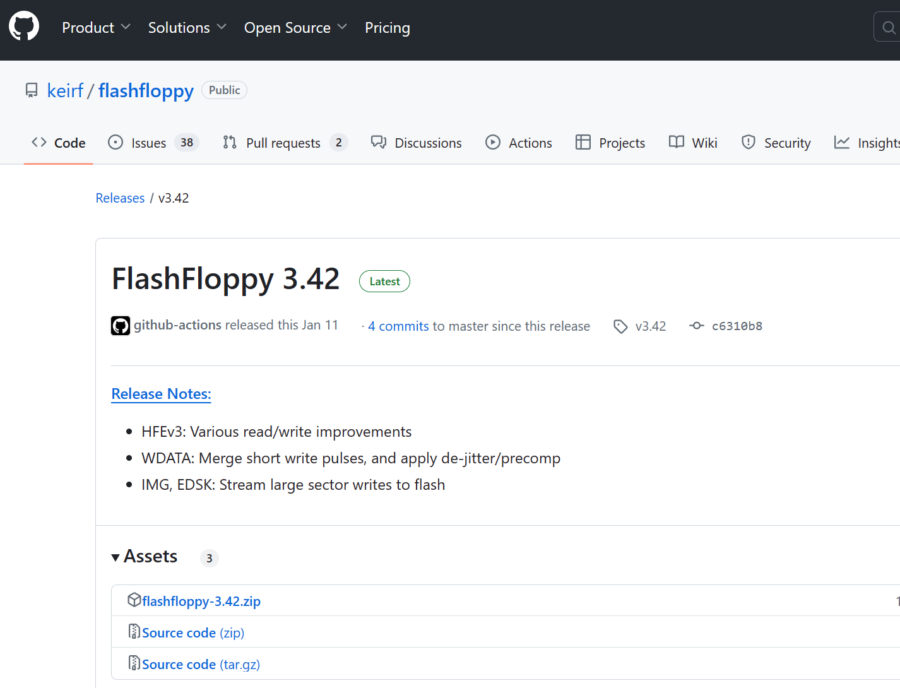900x688 pixels.
Task: Click the Latest release badge
Action: coord(385,281)
